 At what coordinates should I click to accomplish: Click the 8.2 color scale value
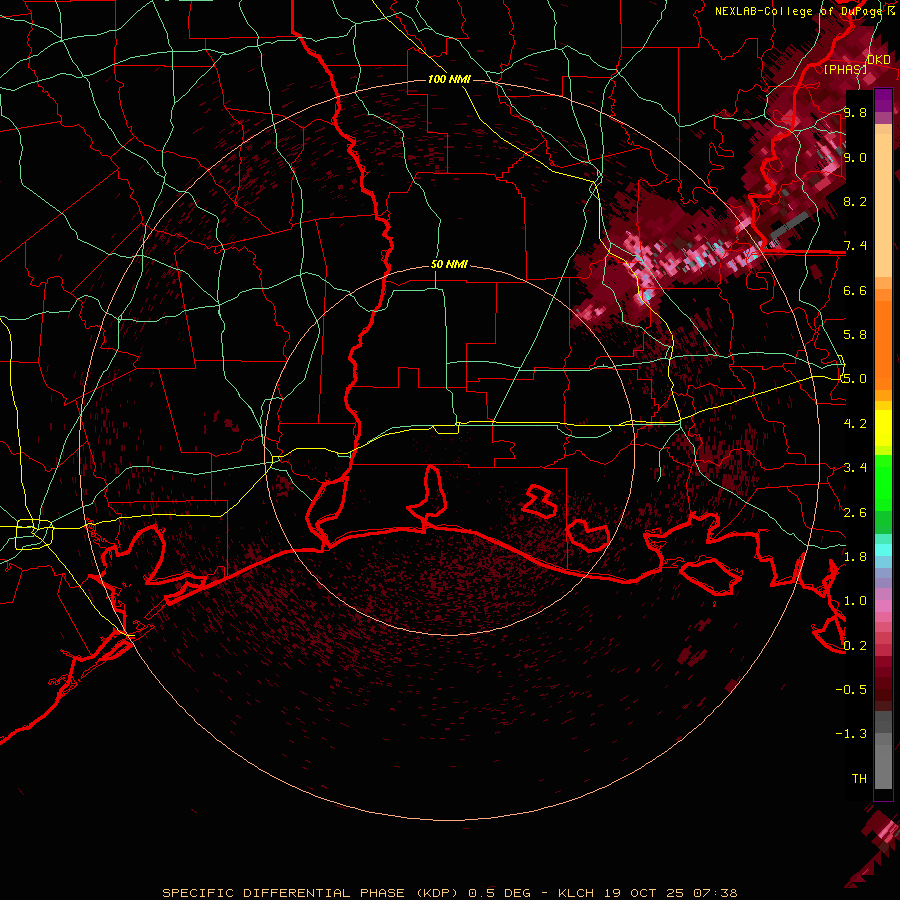click(x=855, y=201)
